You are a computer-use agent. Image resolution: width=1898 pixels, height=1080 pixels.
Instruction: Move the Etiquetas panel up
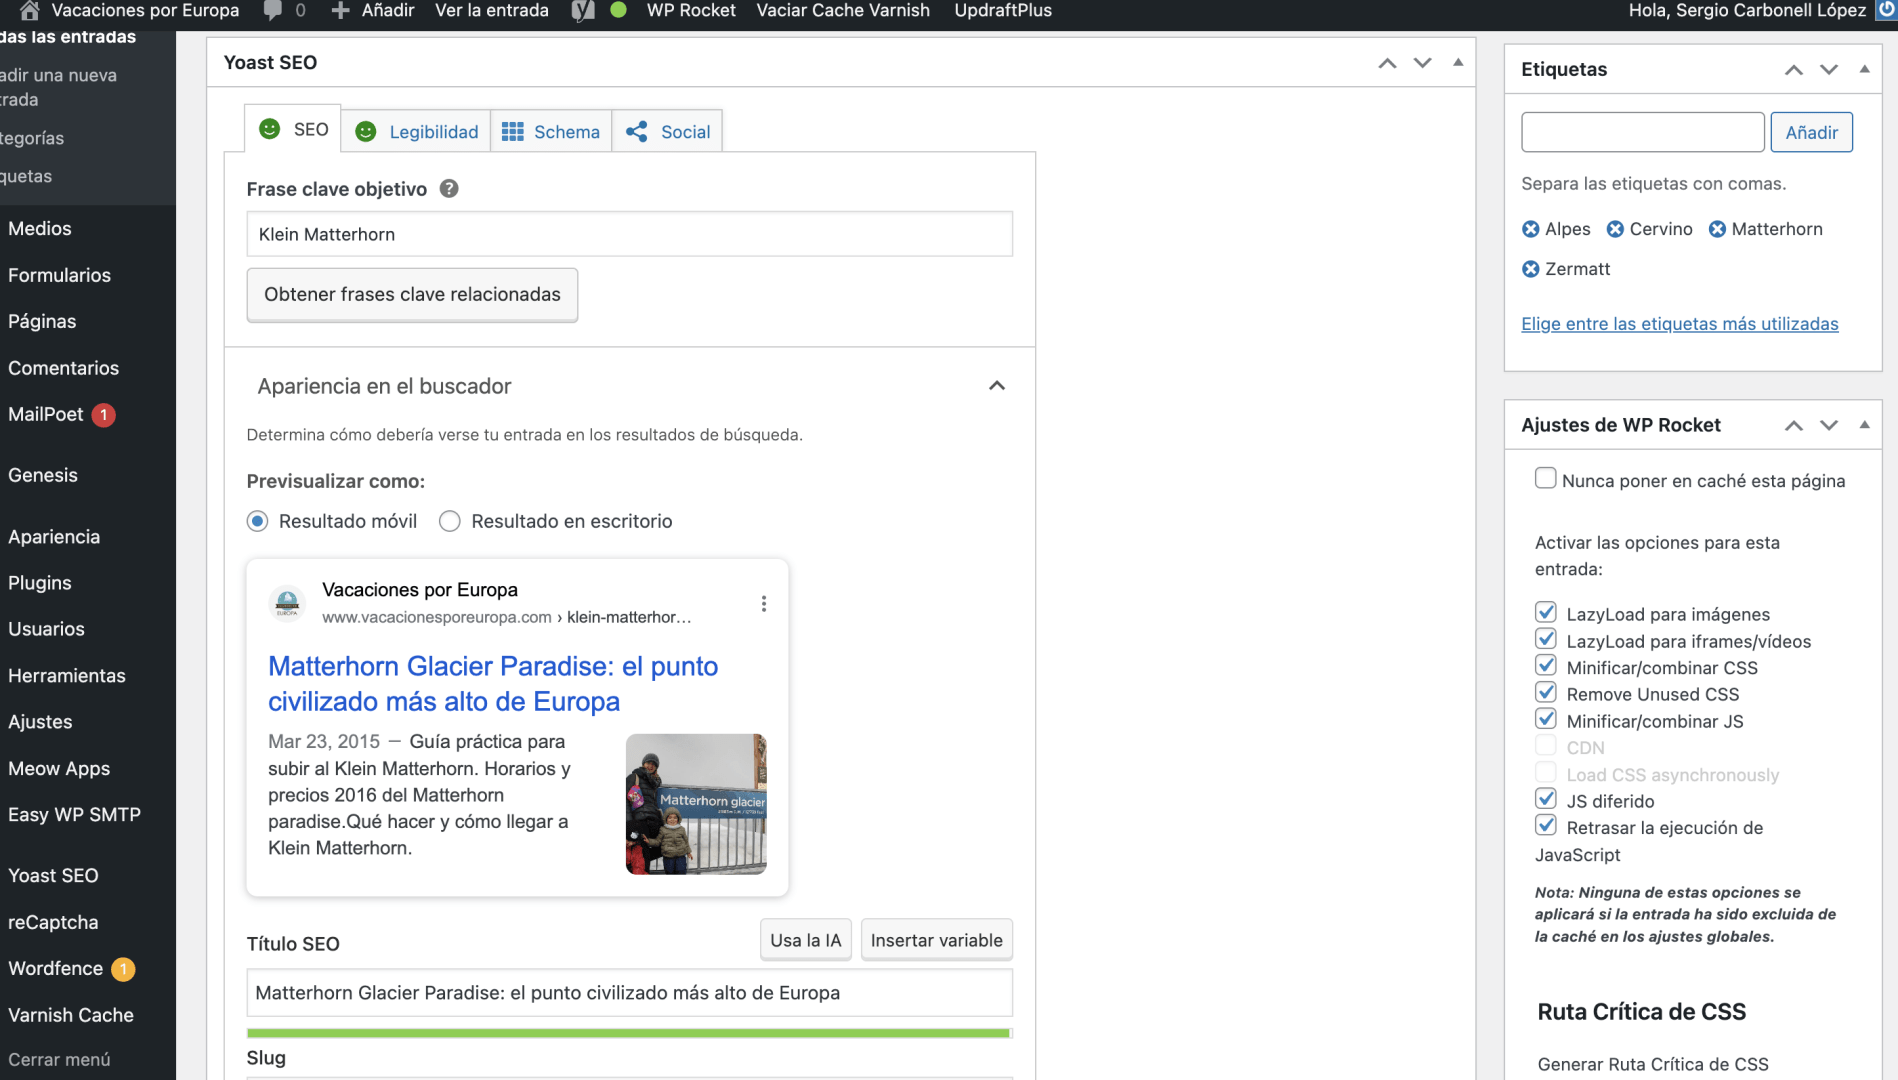(1794, 69)
